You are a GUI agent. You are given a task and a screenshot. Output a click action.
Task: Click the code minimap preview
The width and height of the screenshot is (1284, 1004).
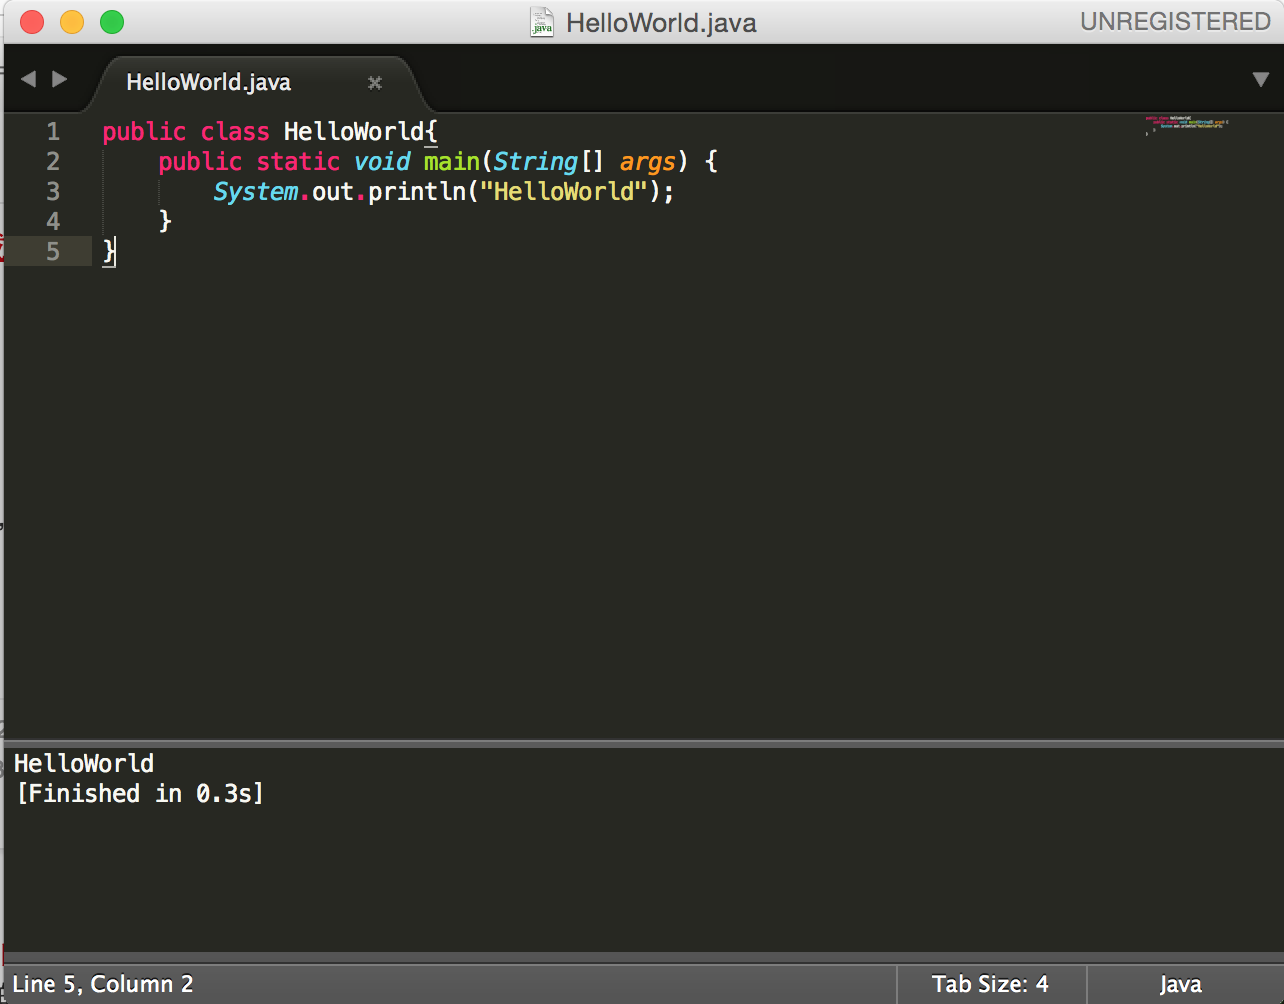[1187, 125]
